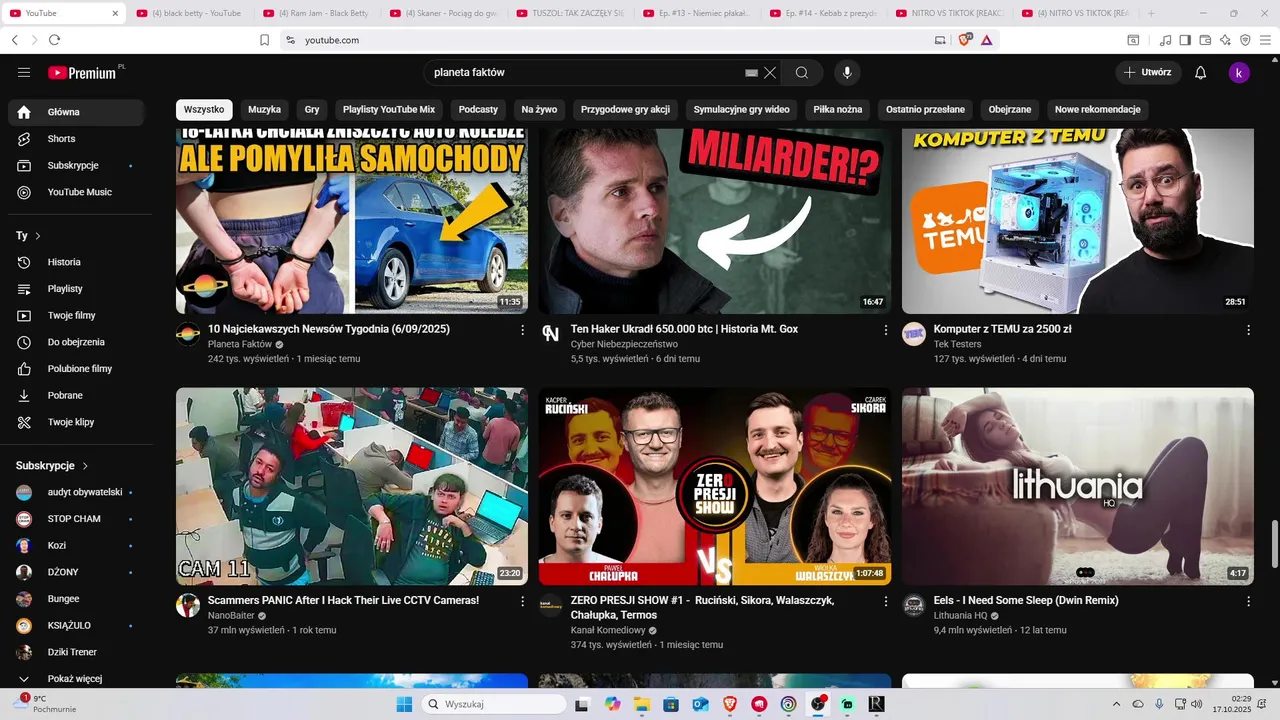Click into the planeta faktów search field

click(x=585, y=72)
